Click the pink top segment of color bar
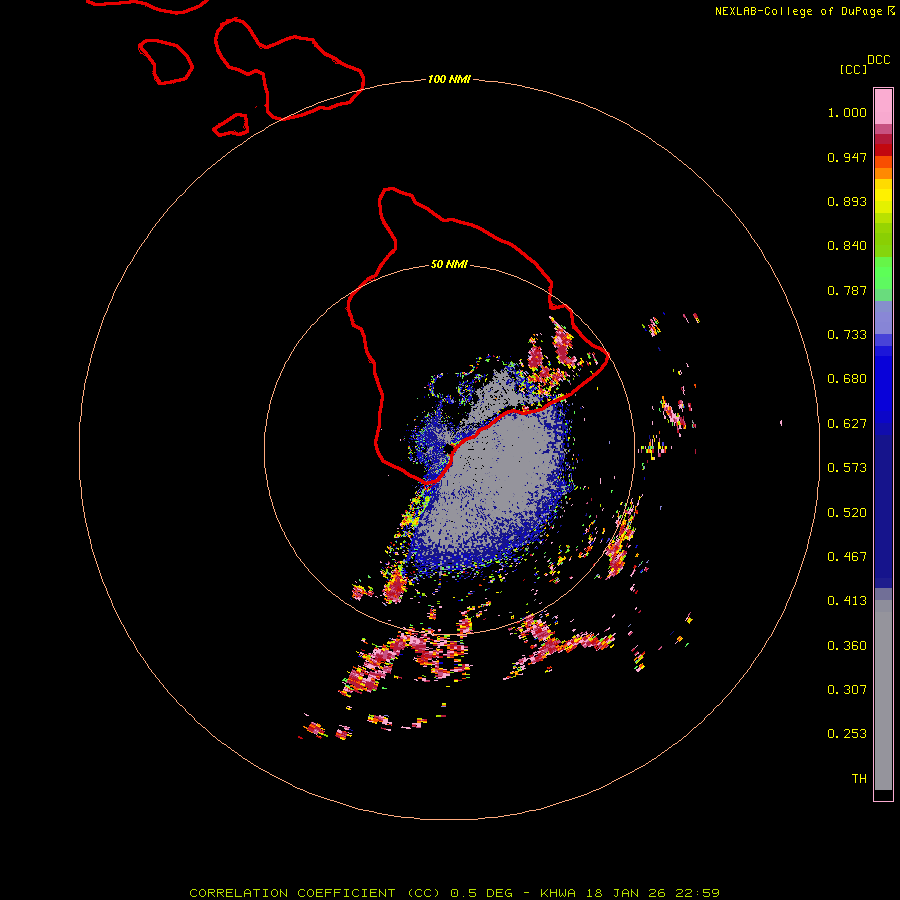 click(x=883, y=107)
